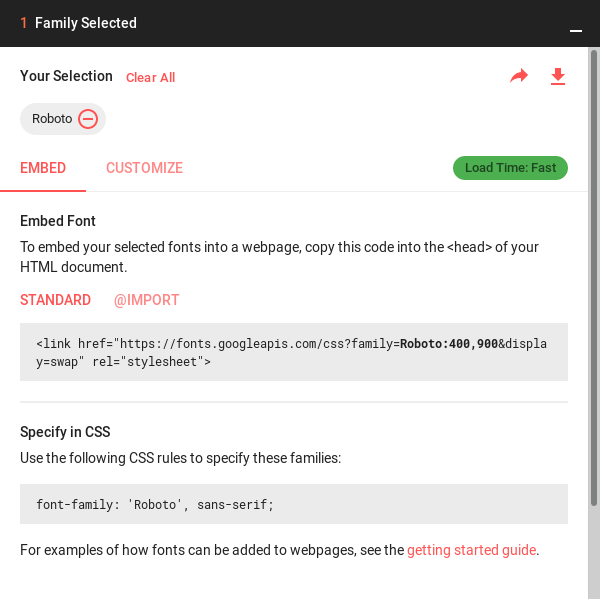Click the Roboto selection chip
This screenshot has width=600, height=599.
pos(63,119)
